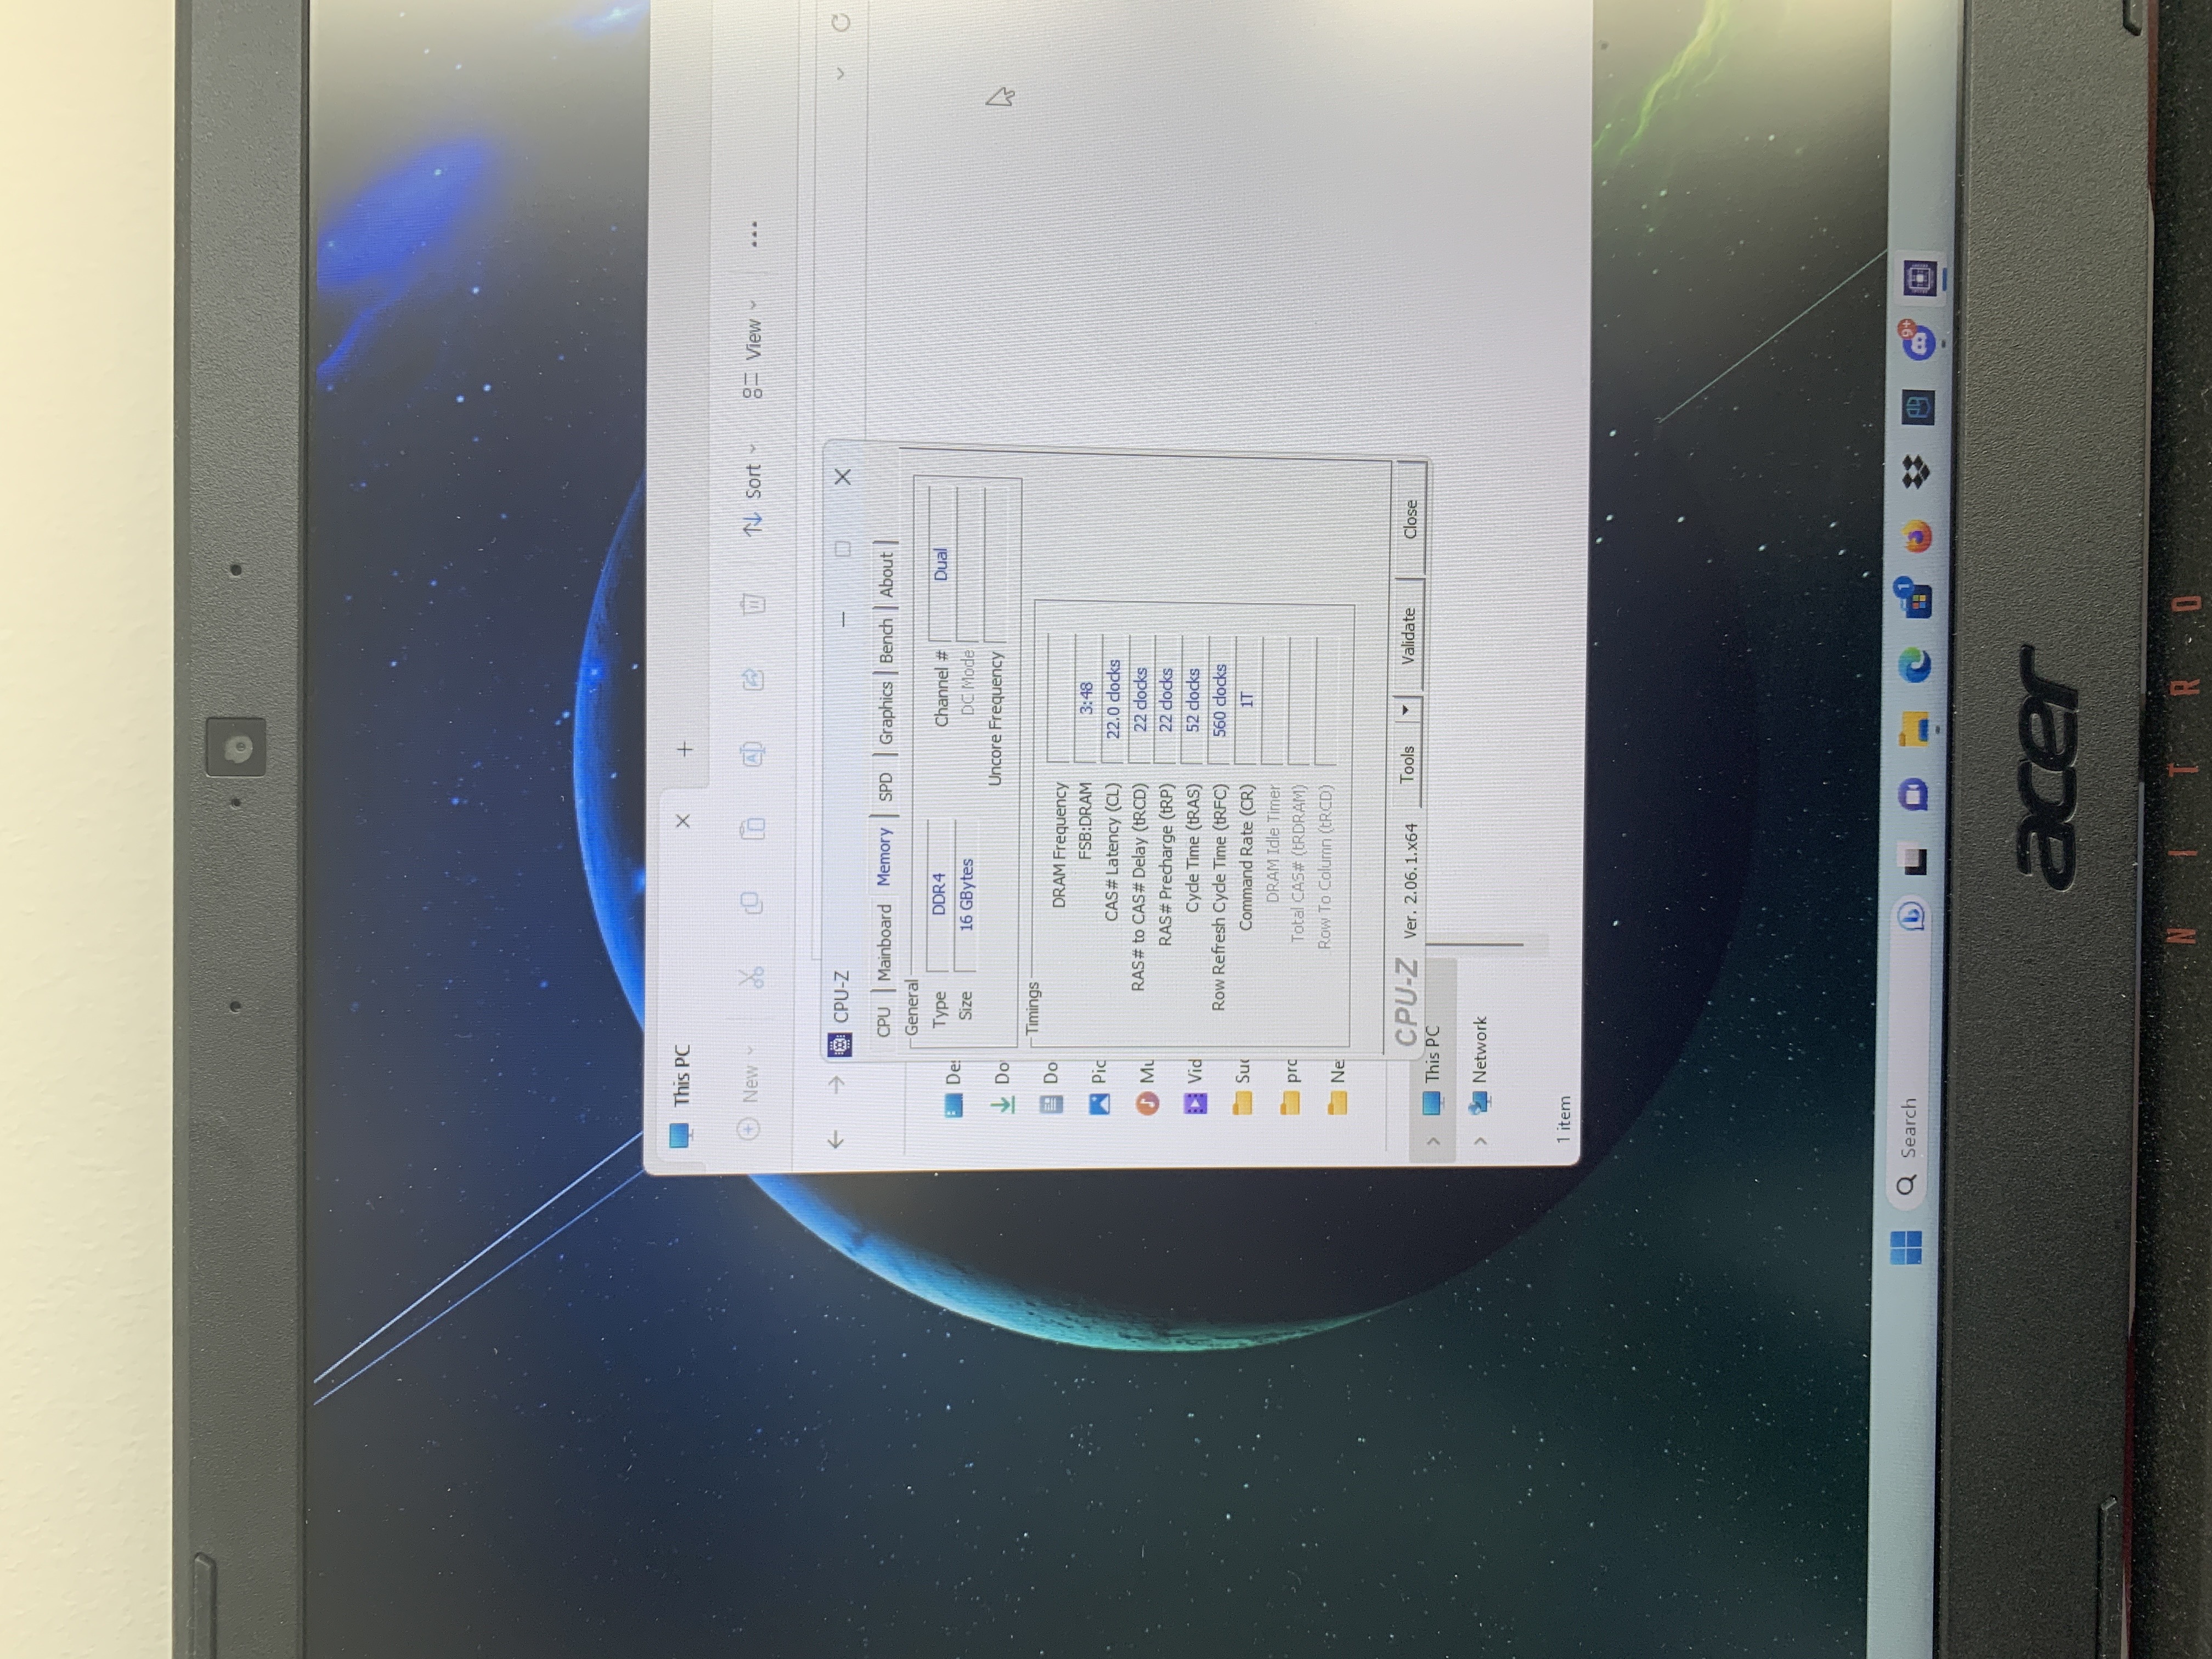Viewport: 2212px width, 1659px height.
Task: Open the Music quick access folder
Action: 1147,1087
